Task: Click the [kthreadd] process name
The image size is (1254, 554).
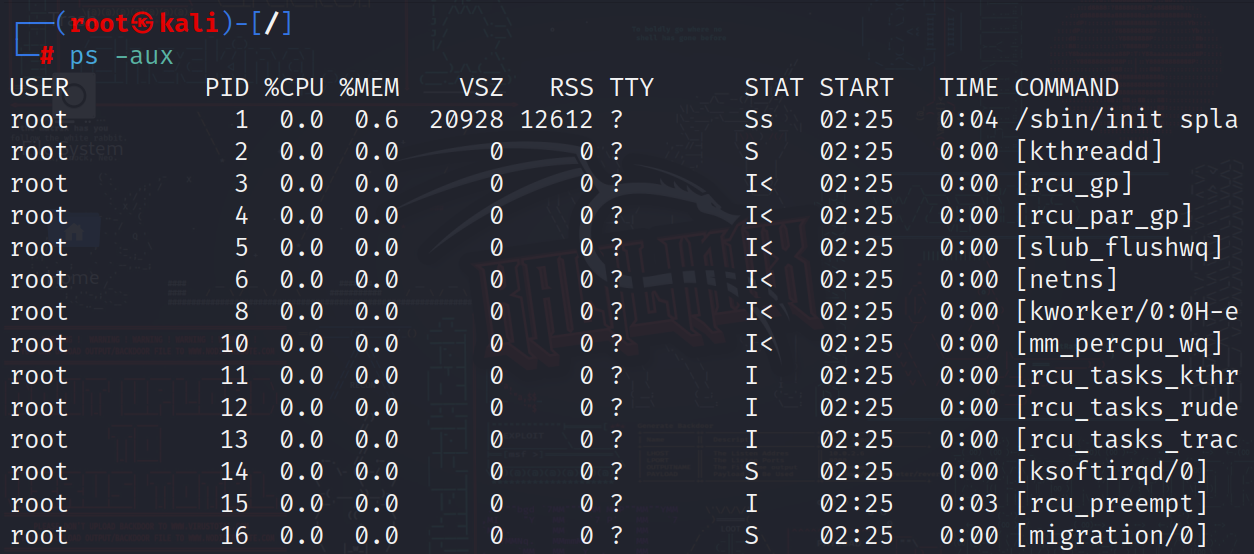Action: 1089,152
